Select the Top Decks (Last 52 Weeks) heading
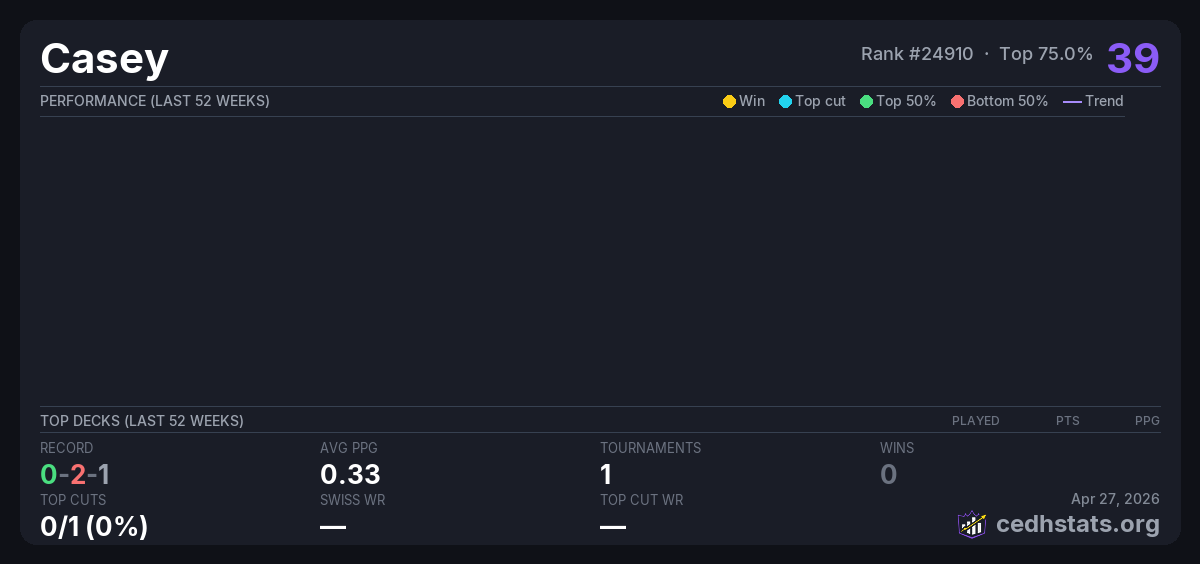This screenshot has width=1200, height=564. [142, 421]
